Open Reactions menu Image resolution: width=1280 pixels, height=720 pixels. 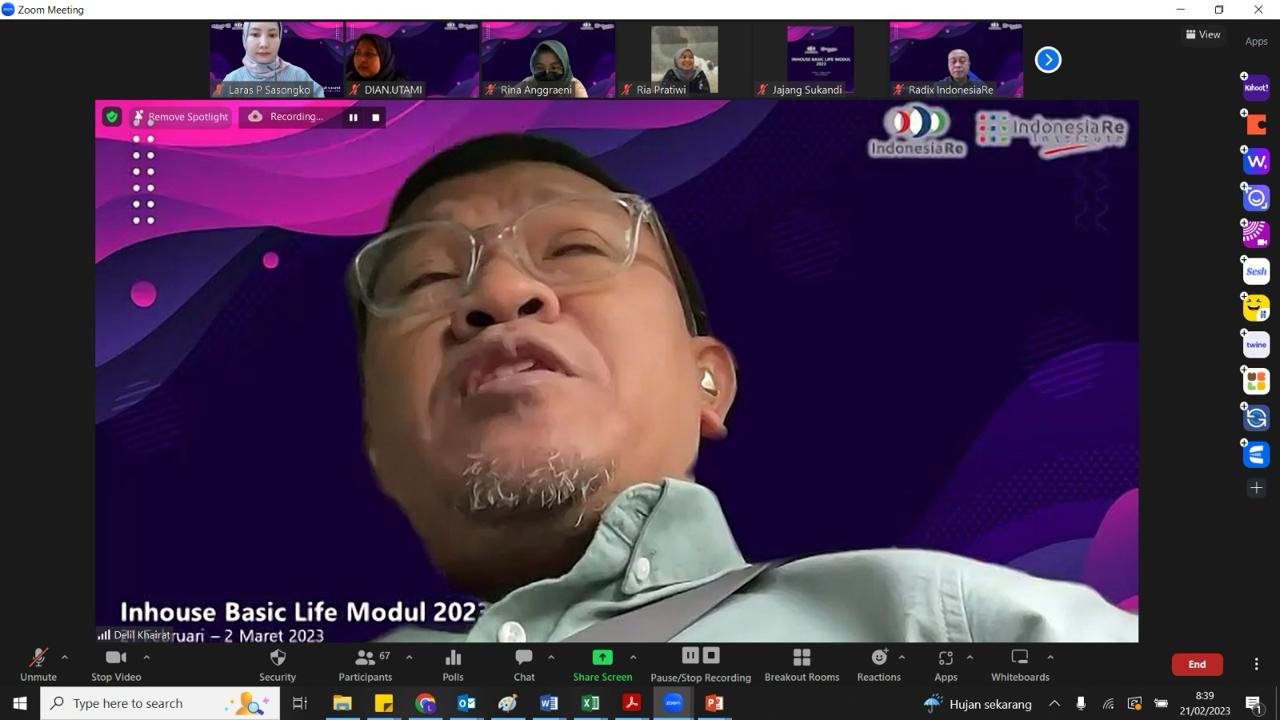tap(879, 665)
